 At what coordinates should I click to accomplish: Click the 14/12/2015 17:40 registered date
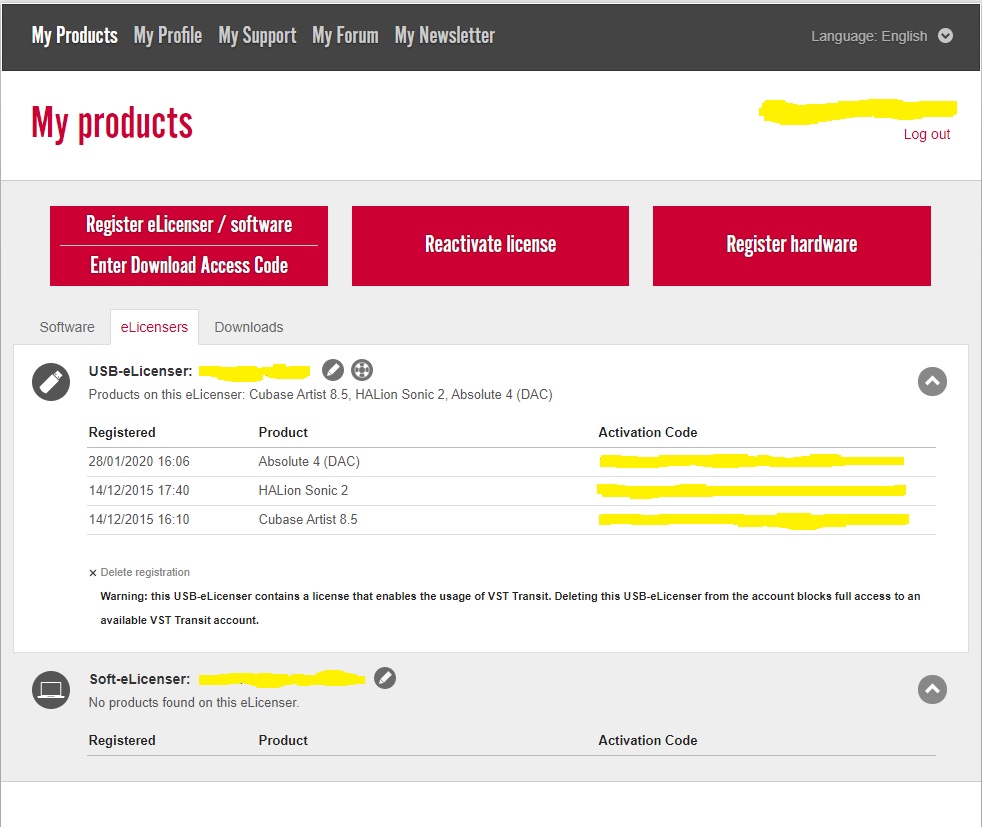[x=139, y=491]
